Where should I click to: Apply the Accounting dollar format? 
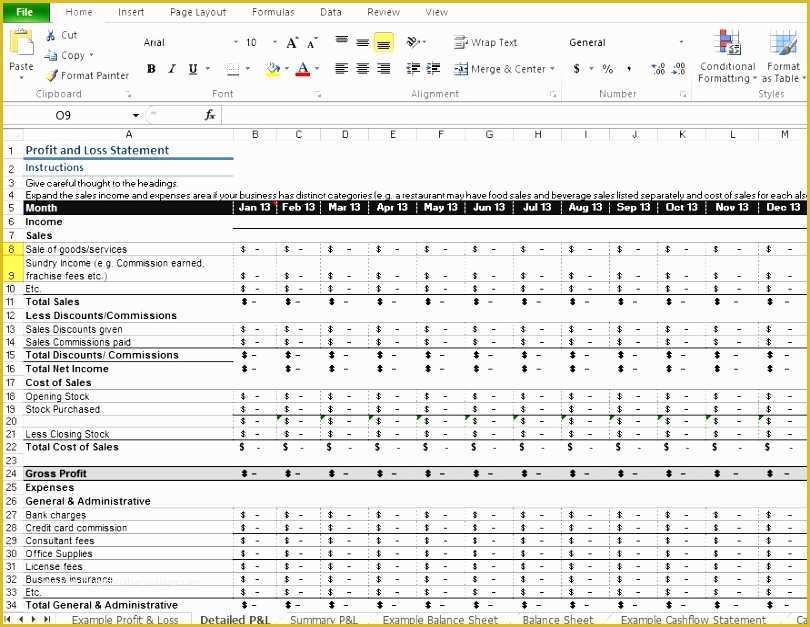pos(577,68)
